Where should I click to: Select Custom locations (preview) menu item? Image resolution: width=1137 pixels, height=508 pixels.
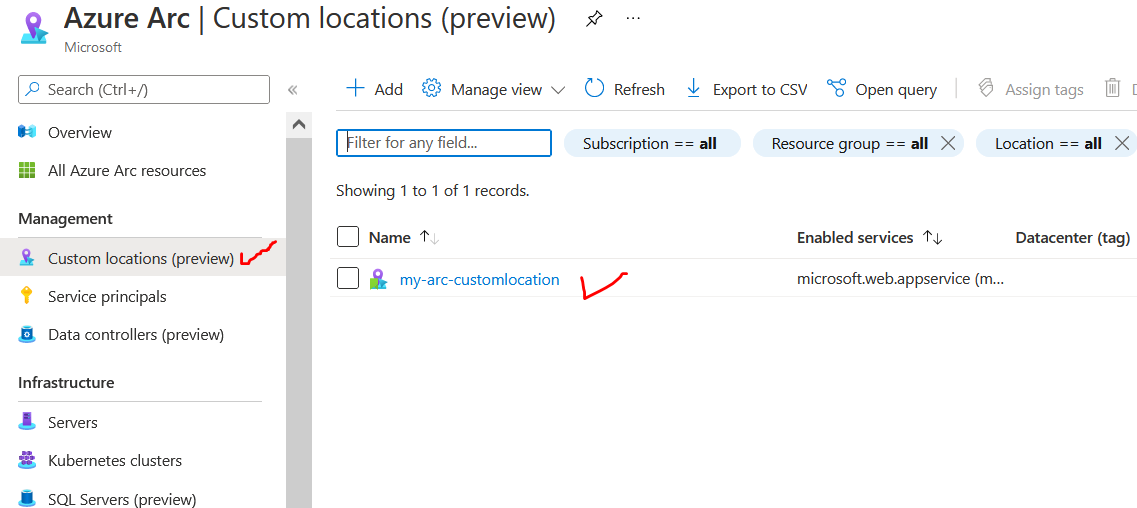141,258
